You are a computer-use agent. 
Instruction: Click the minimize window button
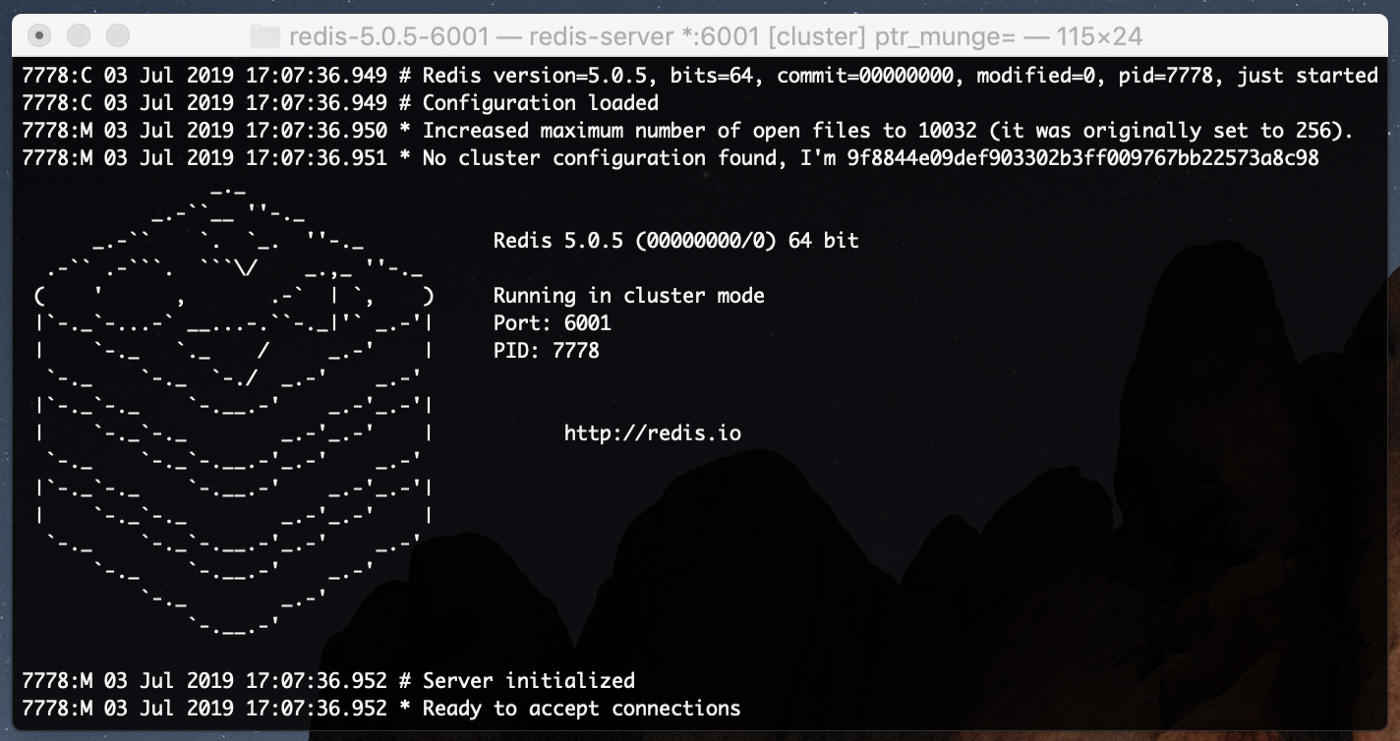click(78, 36)
